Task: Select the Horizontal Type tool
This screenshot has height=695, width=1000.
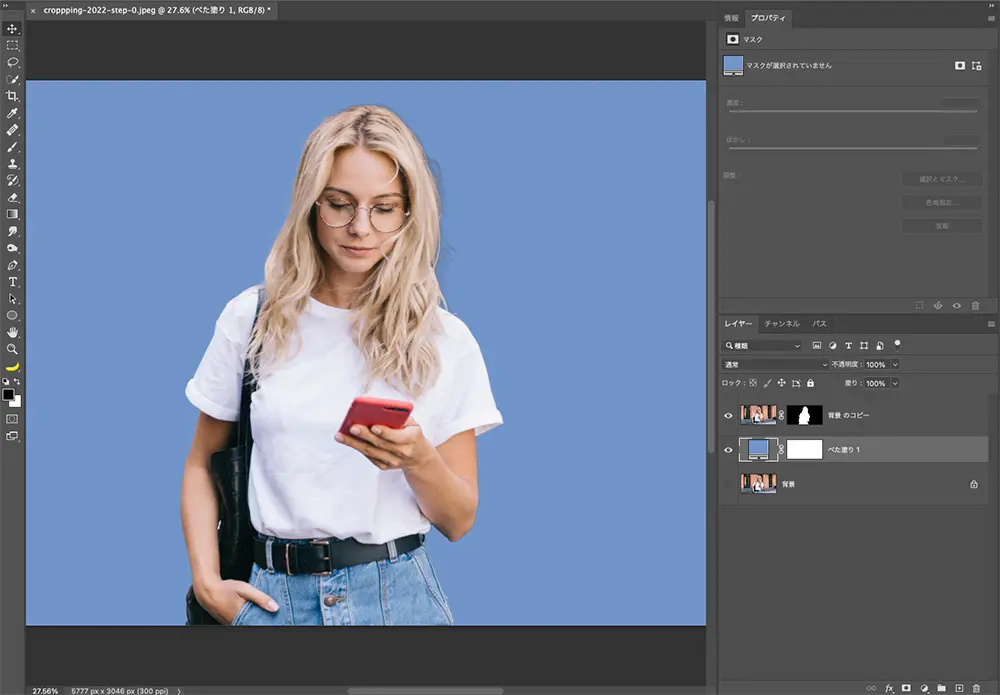Action: pos(12,282)
